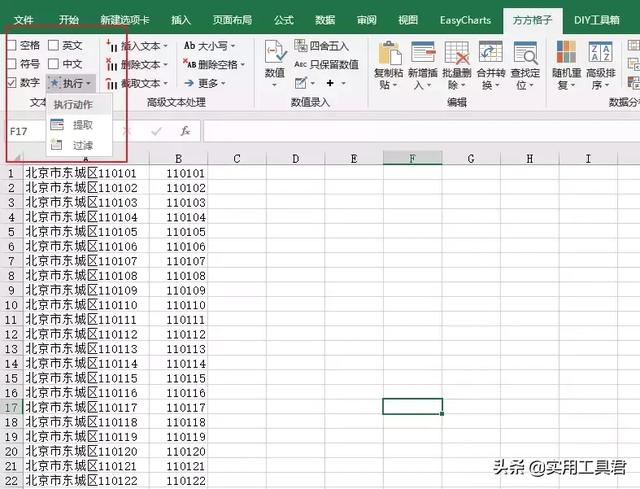The height and width of the screenshot is (489, 640).
Task: Select column D header
Action: (x=296, y=158)
